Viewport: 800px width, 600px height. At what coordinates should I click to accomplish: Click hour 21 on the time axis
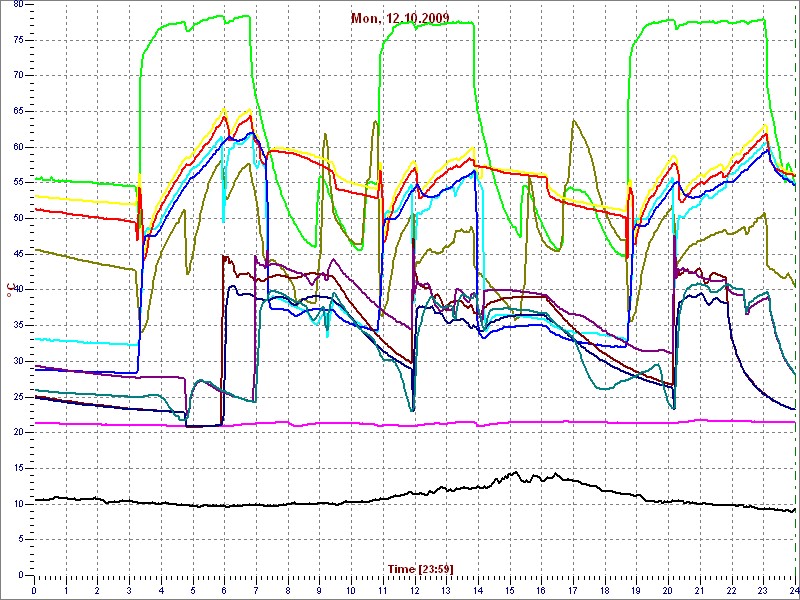[700, 591]
